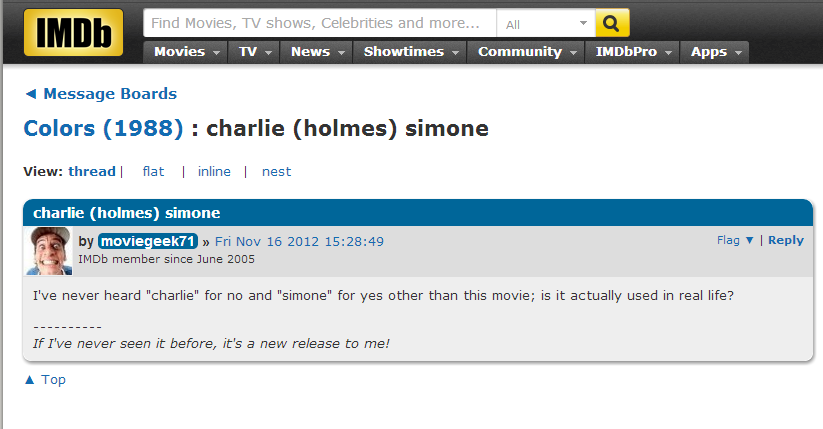This screenshot has width=823, height=429.
Task: Open the Showtimes menu
Action: pos(410,52)
